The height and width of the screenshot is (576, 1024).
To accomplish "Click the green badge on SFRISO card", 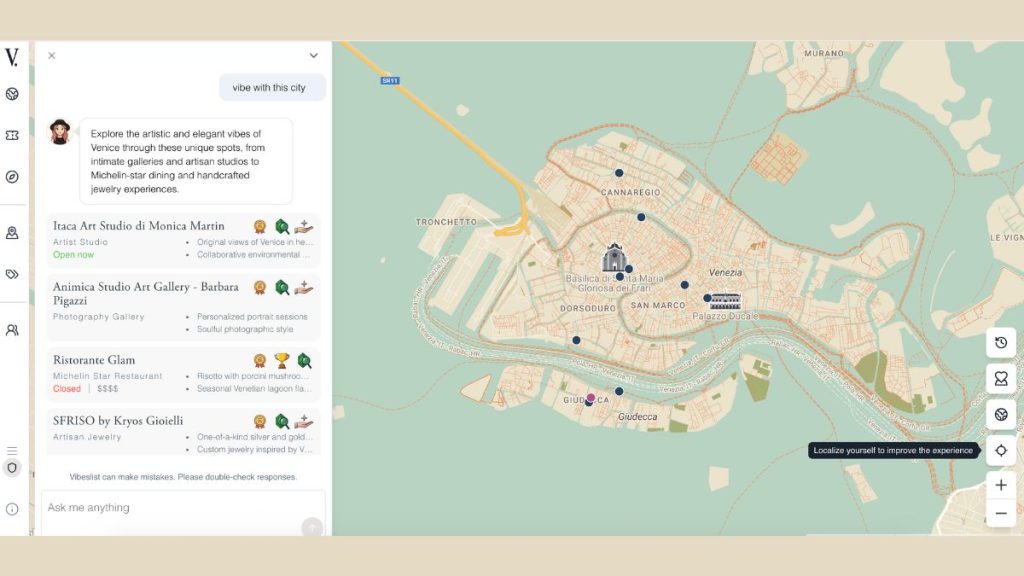I will 281,421.
